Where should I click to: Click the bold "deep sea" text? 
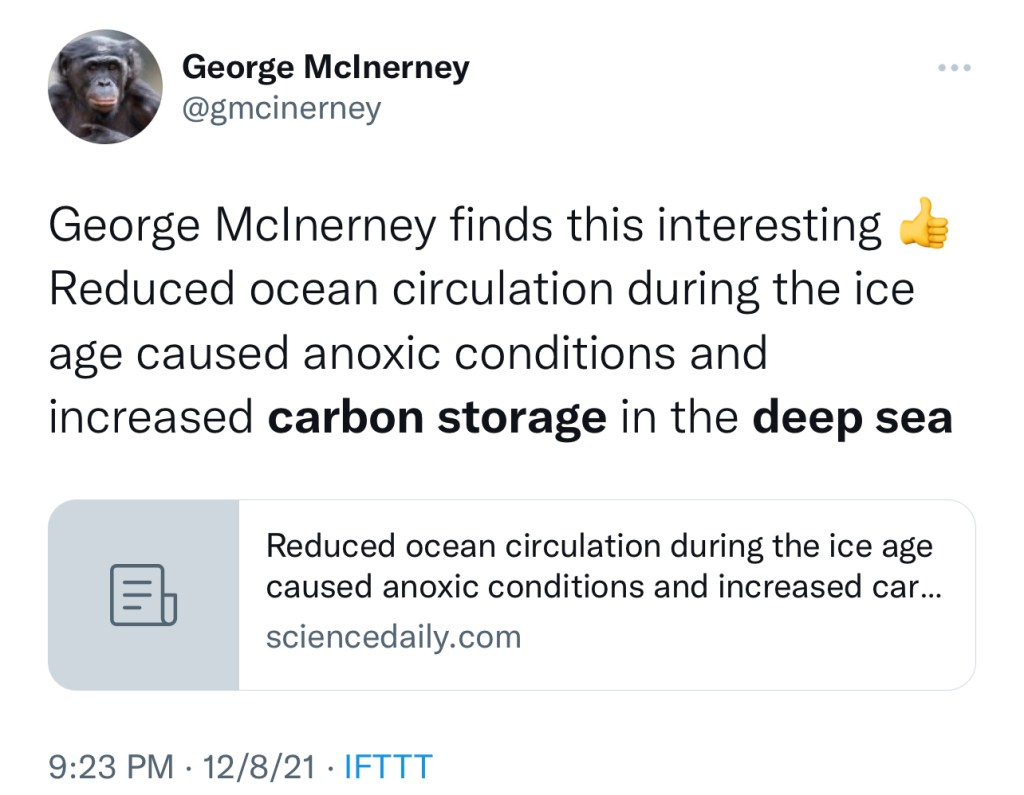click(x=852, y=418)
